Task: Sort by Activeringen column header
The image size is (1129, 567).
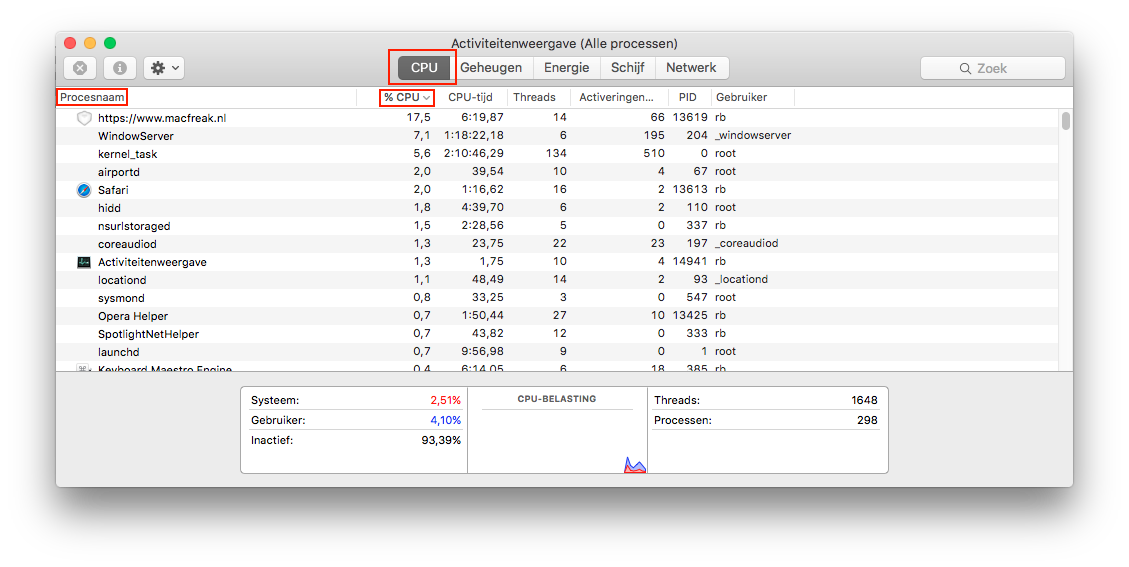Action: (x=616, y=97)
